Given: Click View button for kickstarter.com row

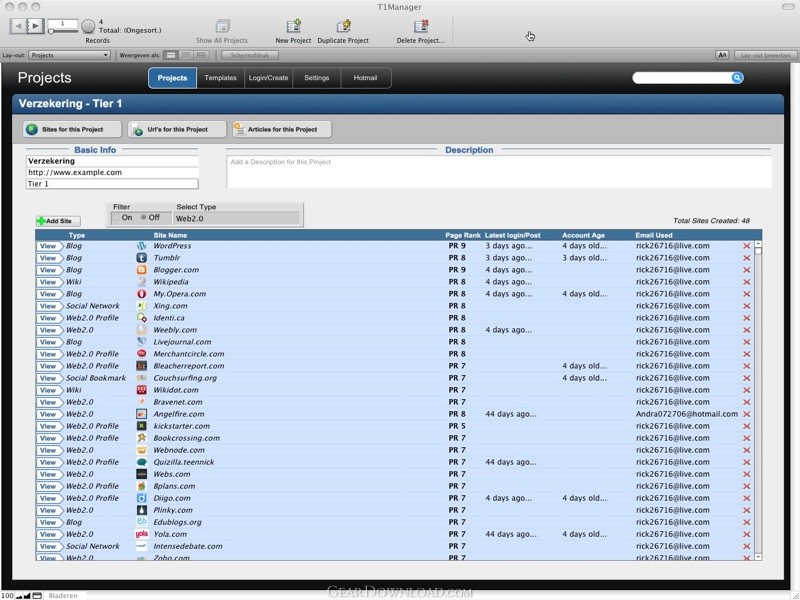Looking at the screenshot, I should (x=48, y=426).
